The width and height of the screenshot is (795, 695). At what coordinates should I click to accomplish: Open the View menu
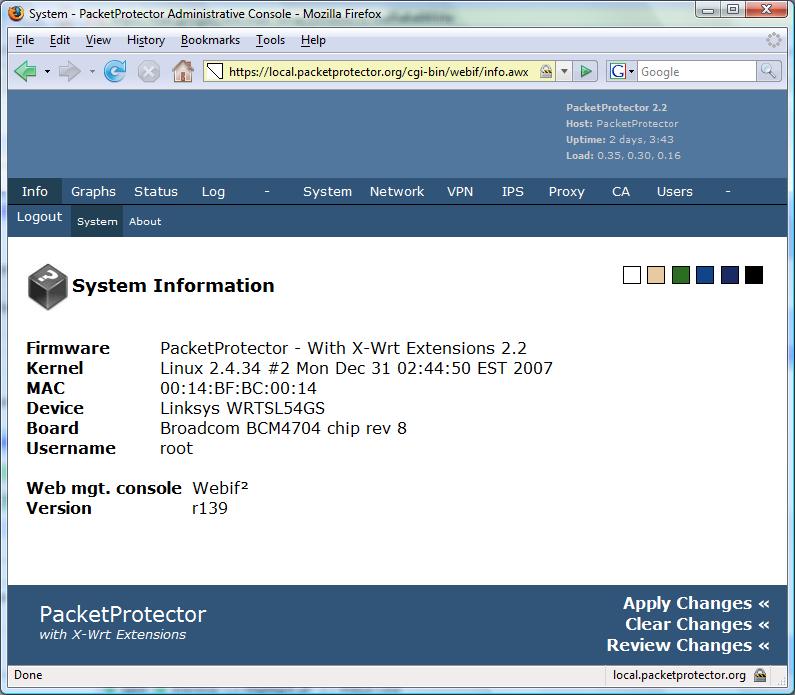[98, 40]
